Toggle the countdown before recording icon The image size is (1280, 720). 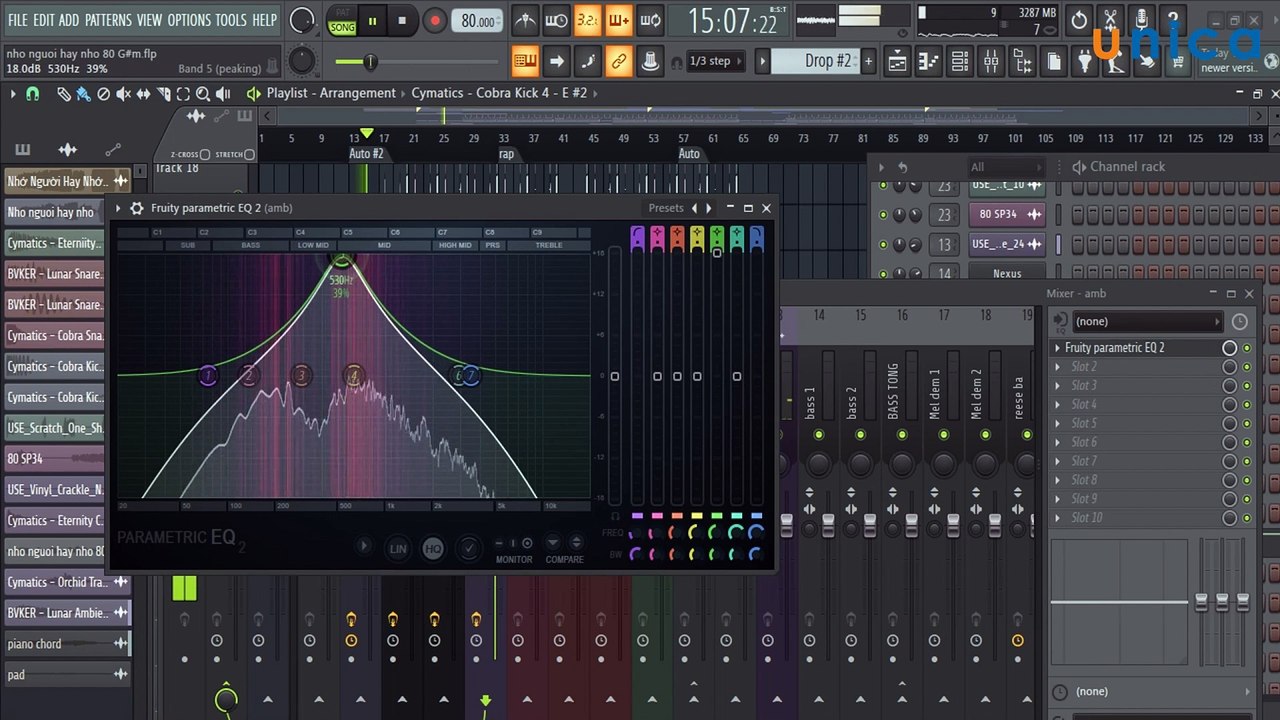587,20
